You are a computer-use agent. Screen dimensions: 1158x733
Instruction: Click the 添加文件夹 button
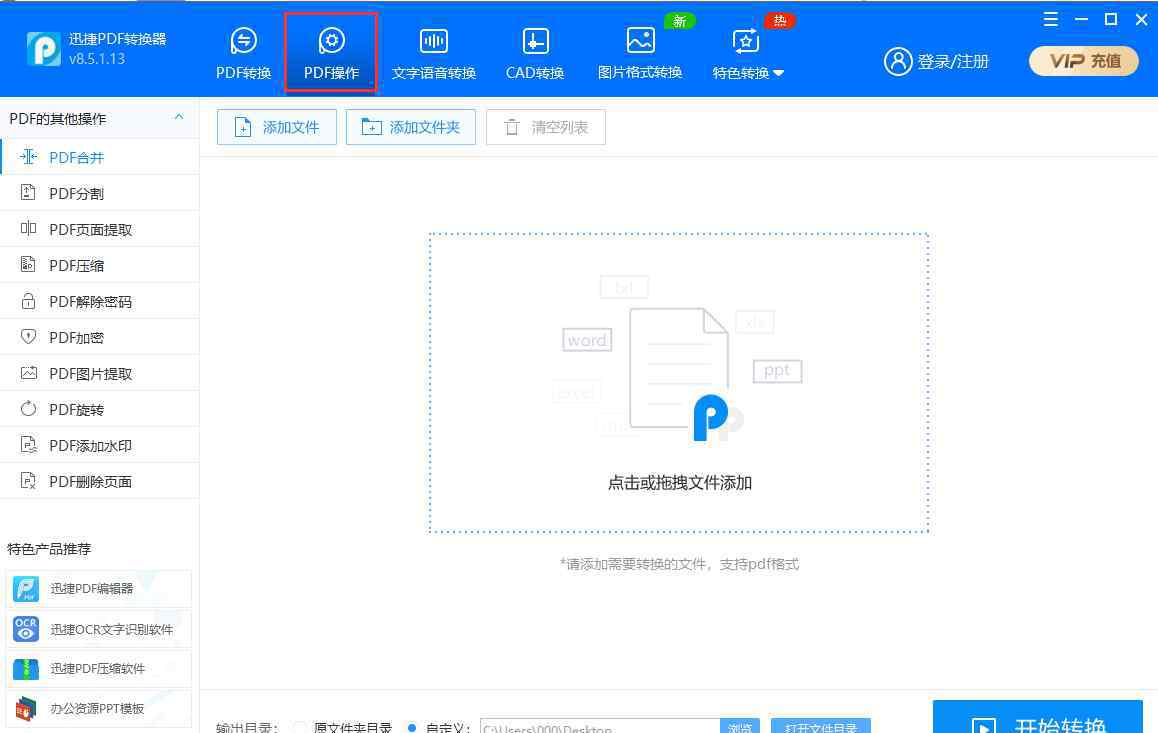point(411,127)
